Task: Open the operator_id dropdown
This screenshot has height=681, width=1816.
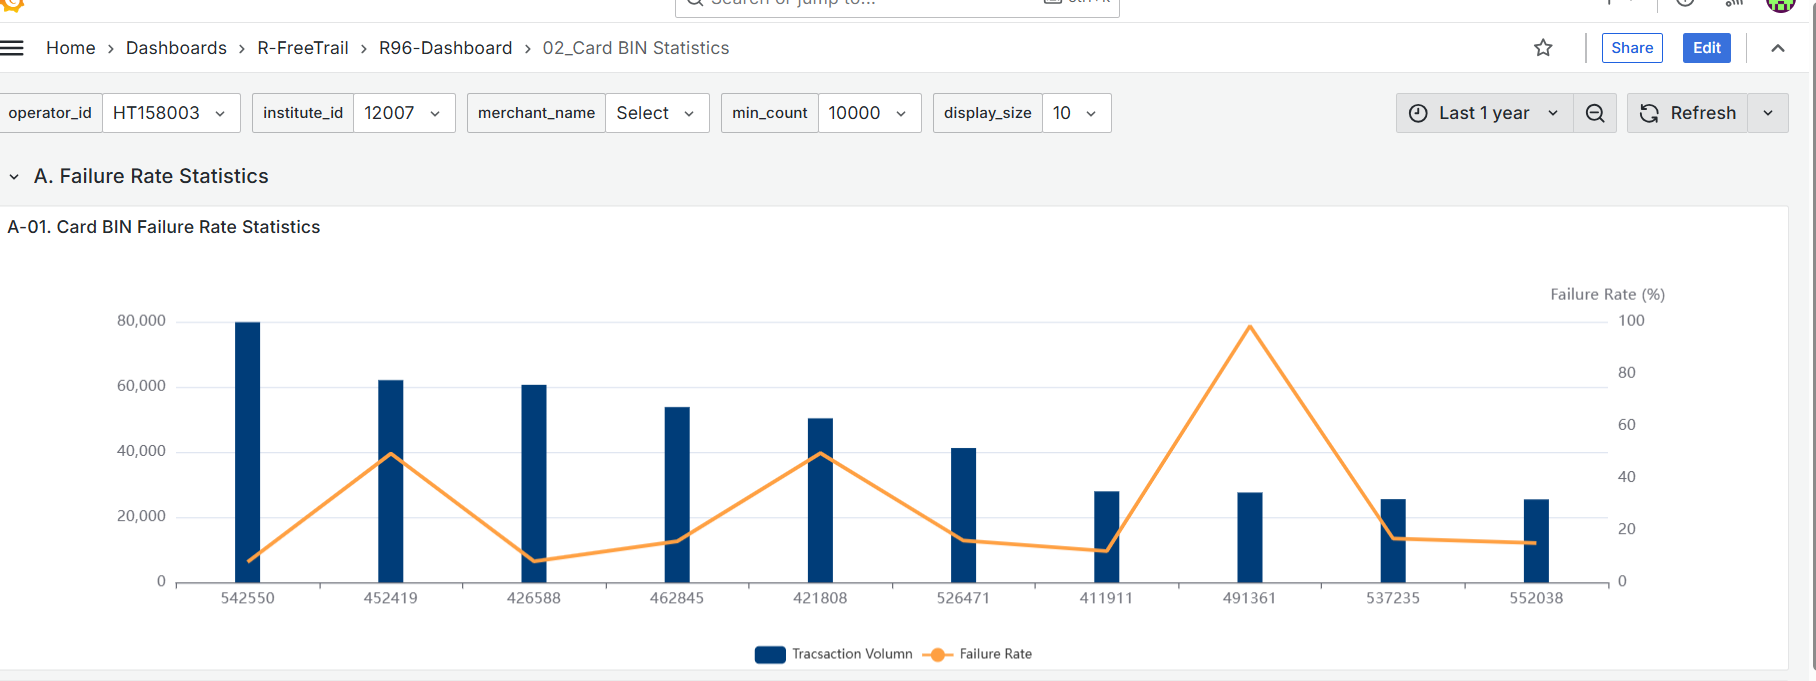Action: coord(170,113)
